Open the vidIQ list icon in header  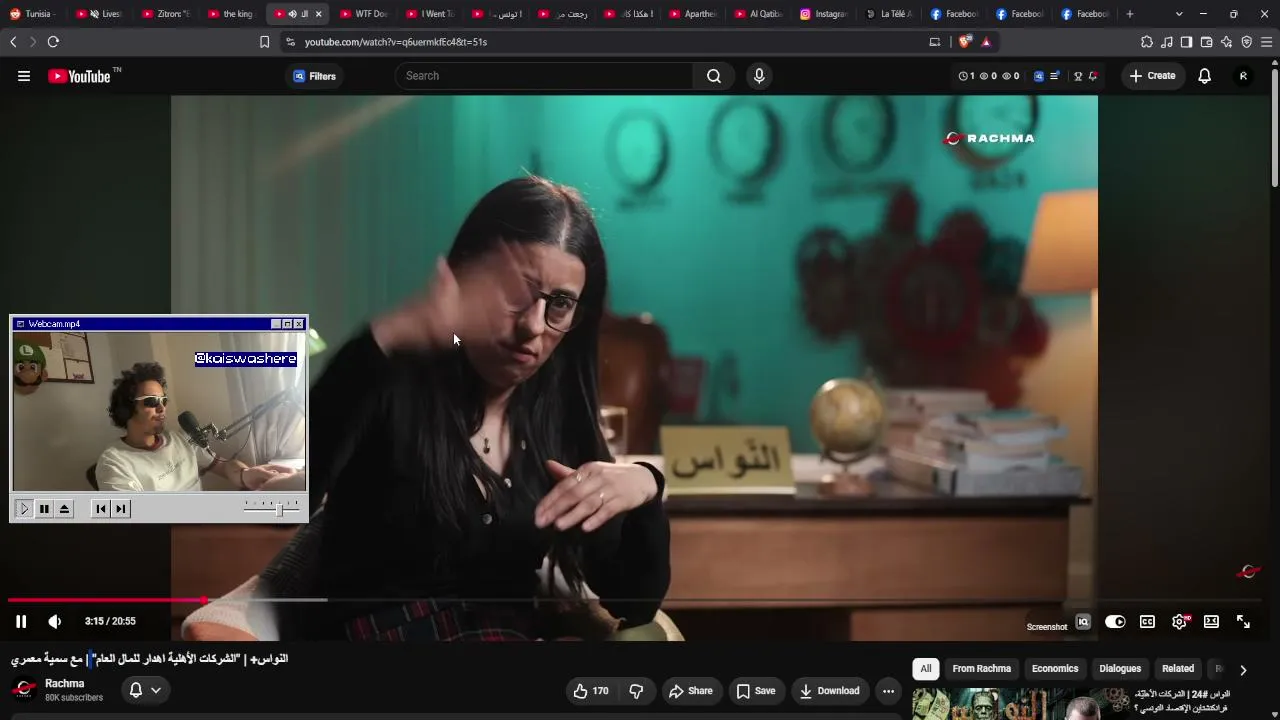(1054, 76)
